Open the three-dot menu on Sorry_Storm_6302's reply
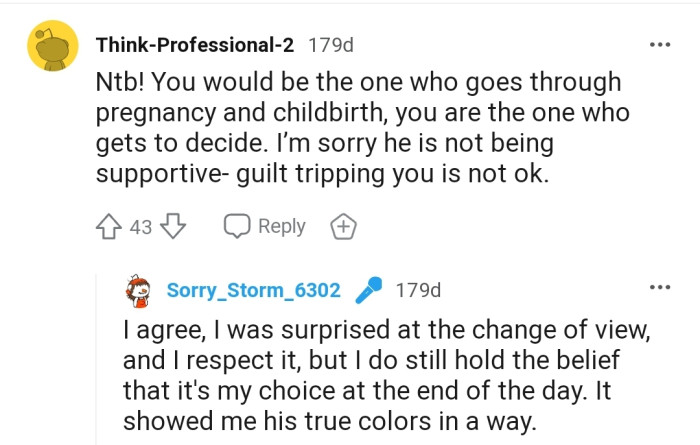Image resolution: width=700 pixels, height=445 pixels. 660,288
